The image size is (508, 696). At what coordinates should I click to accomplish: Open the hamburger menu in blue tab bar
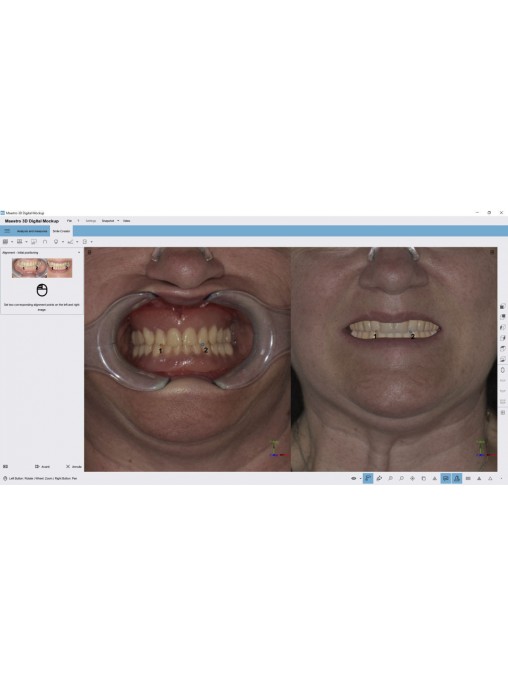click(x=7, y=231)
